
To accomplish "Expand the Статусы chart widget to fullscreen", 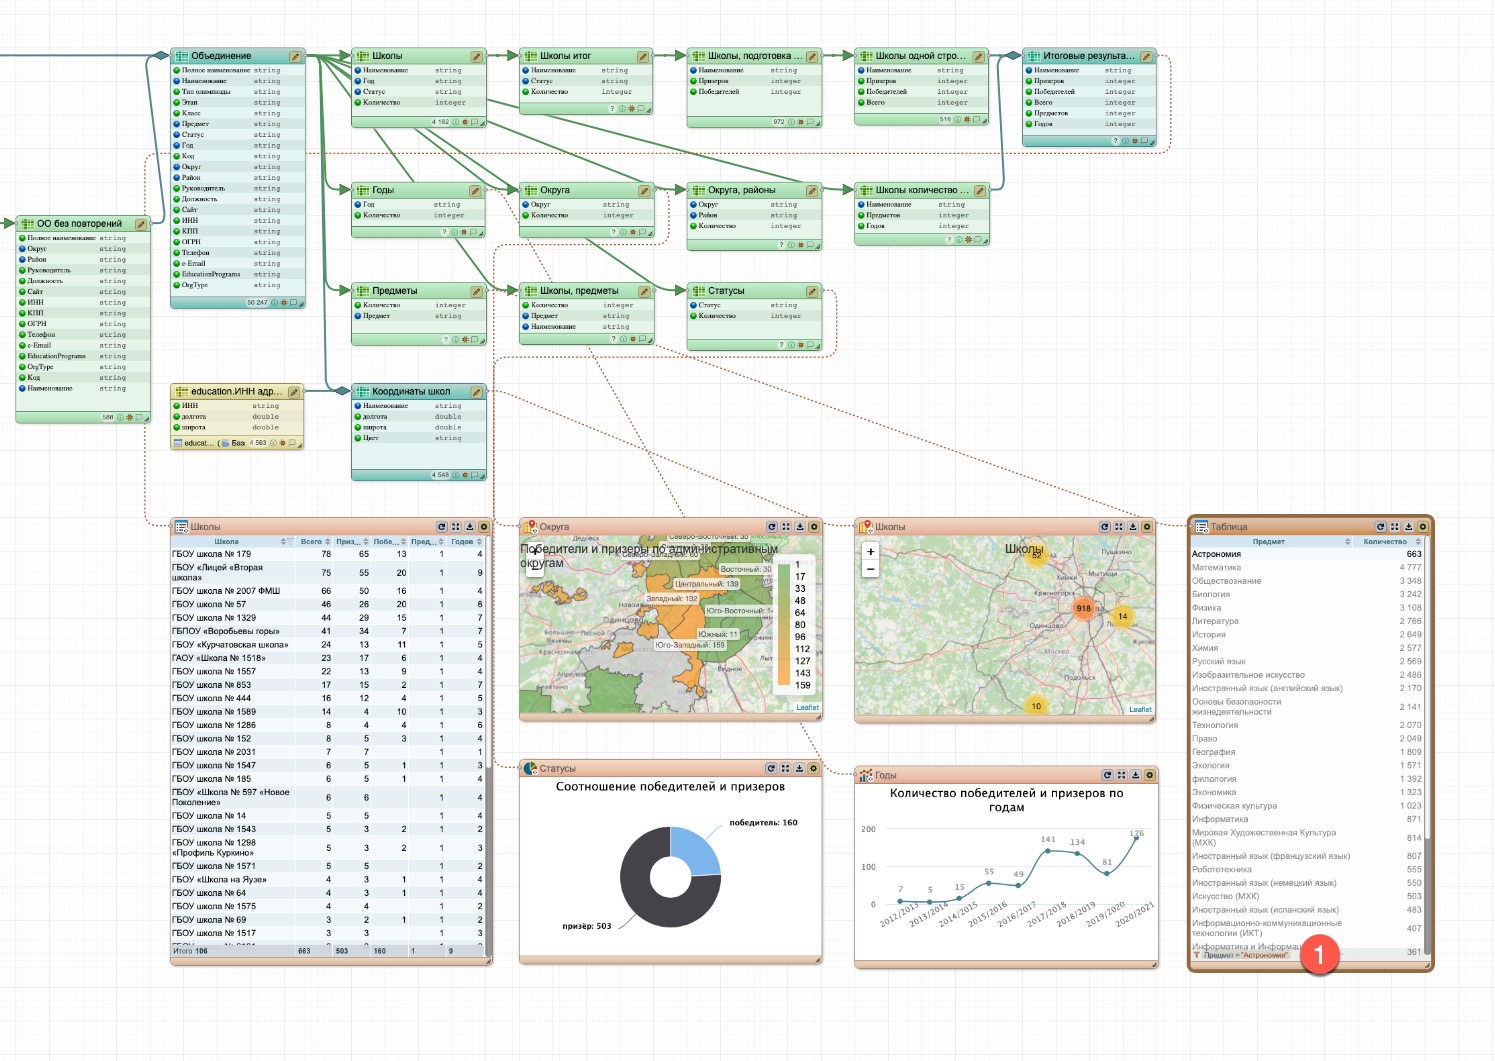I will click(x=786, y=769).
